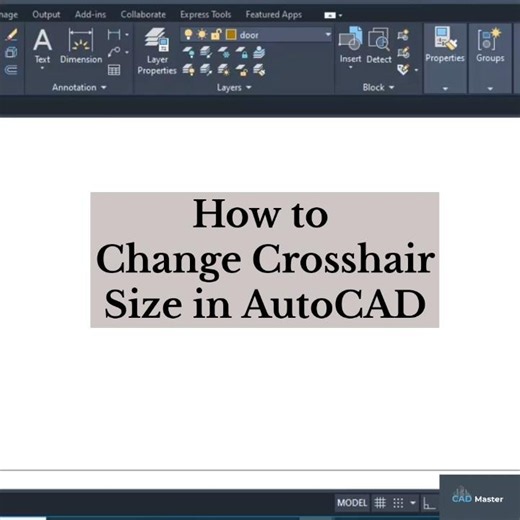Toggle door layer sun freeze state
The height and width of the screenshot is (520, 520).
click(202, 34)
